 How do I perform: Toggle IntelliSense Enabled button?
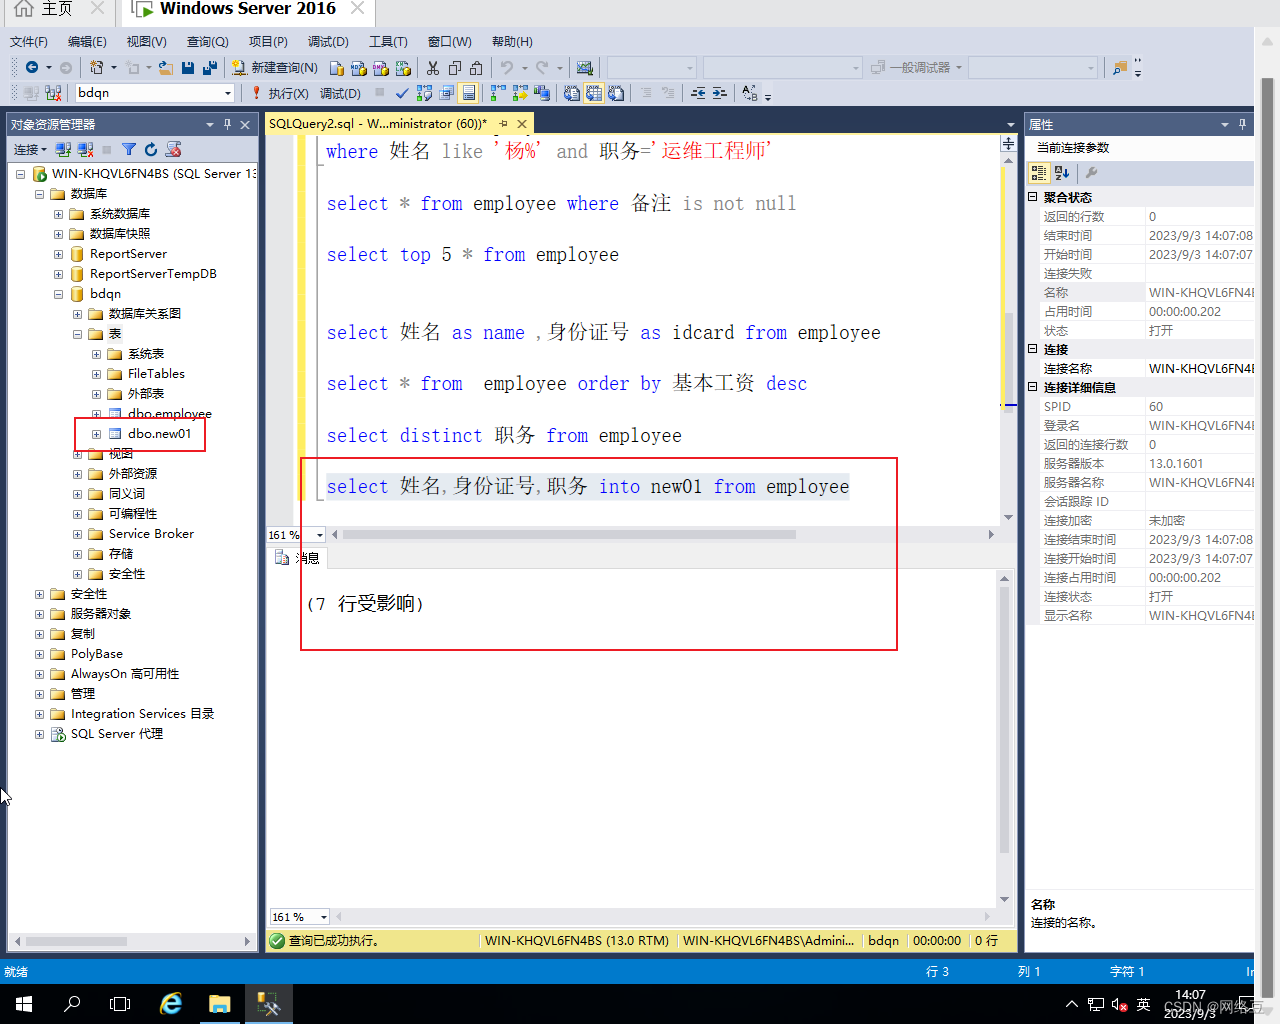click(468, 93)
